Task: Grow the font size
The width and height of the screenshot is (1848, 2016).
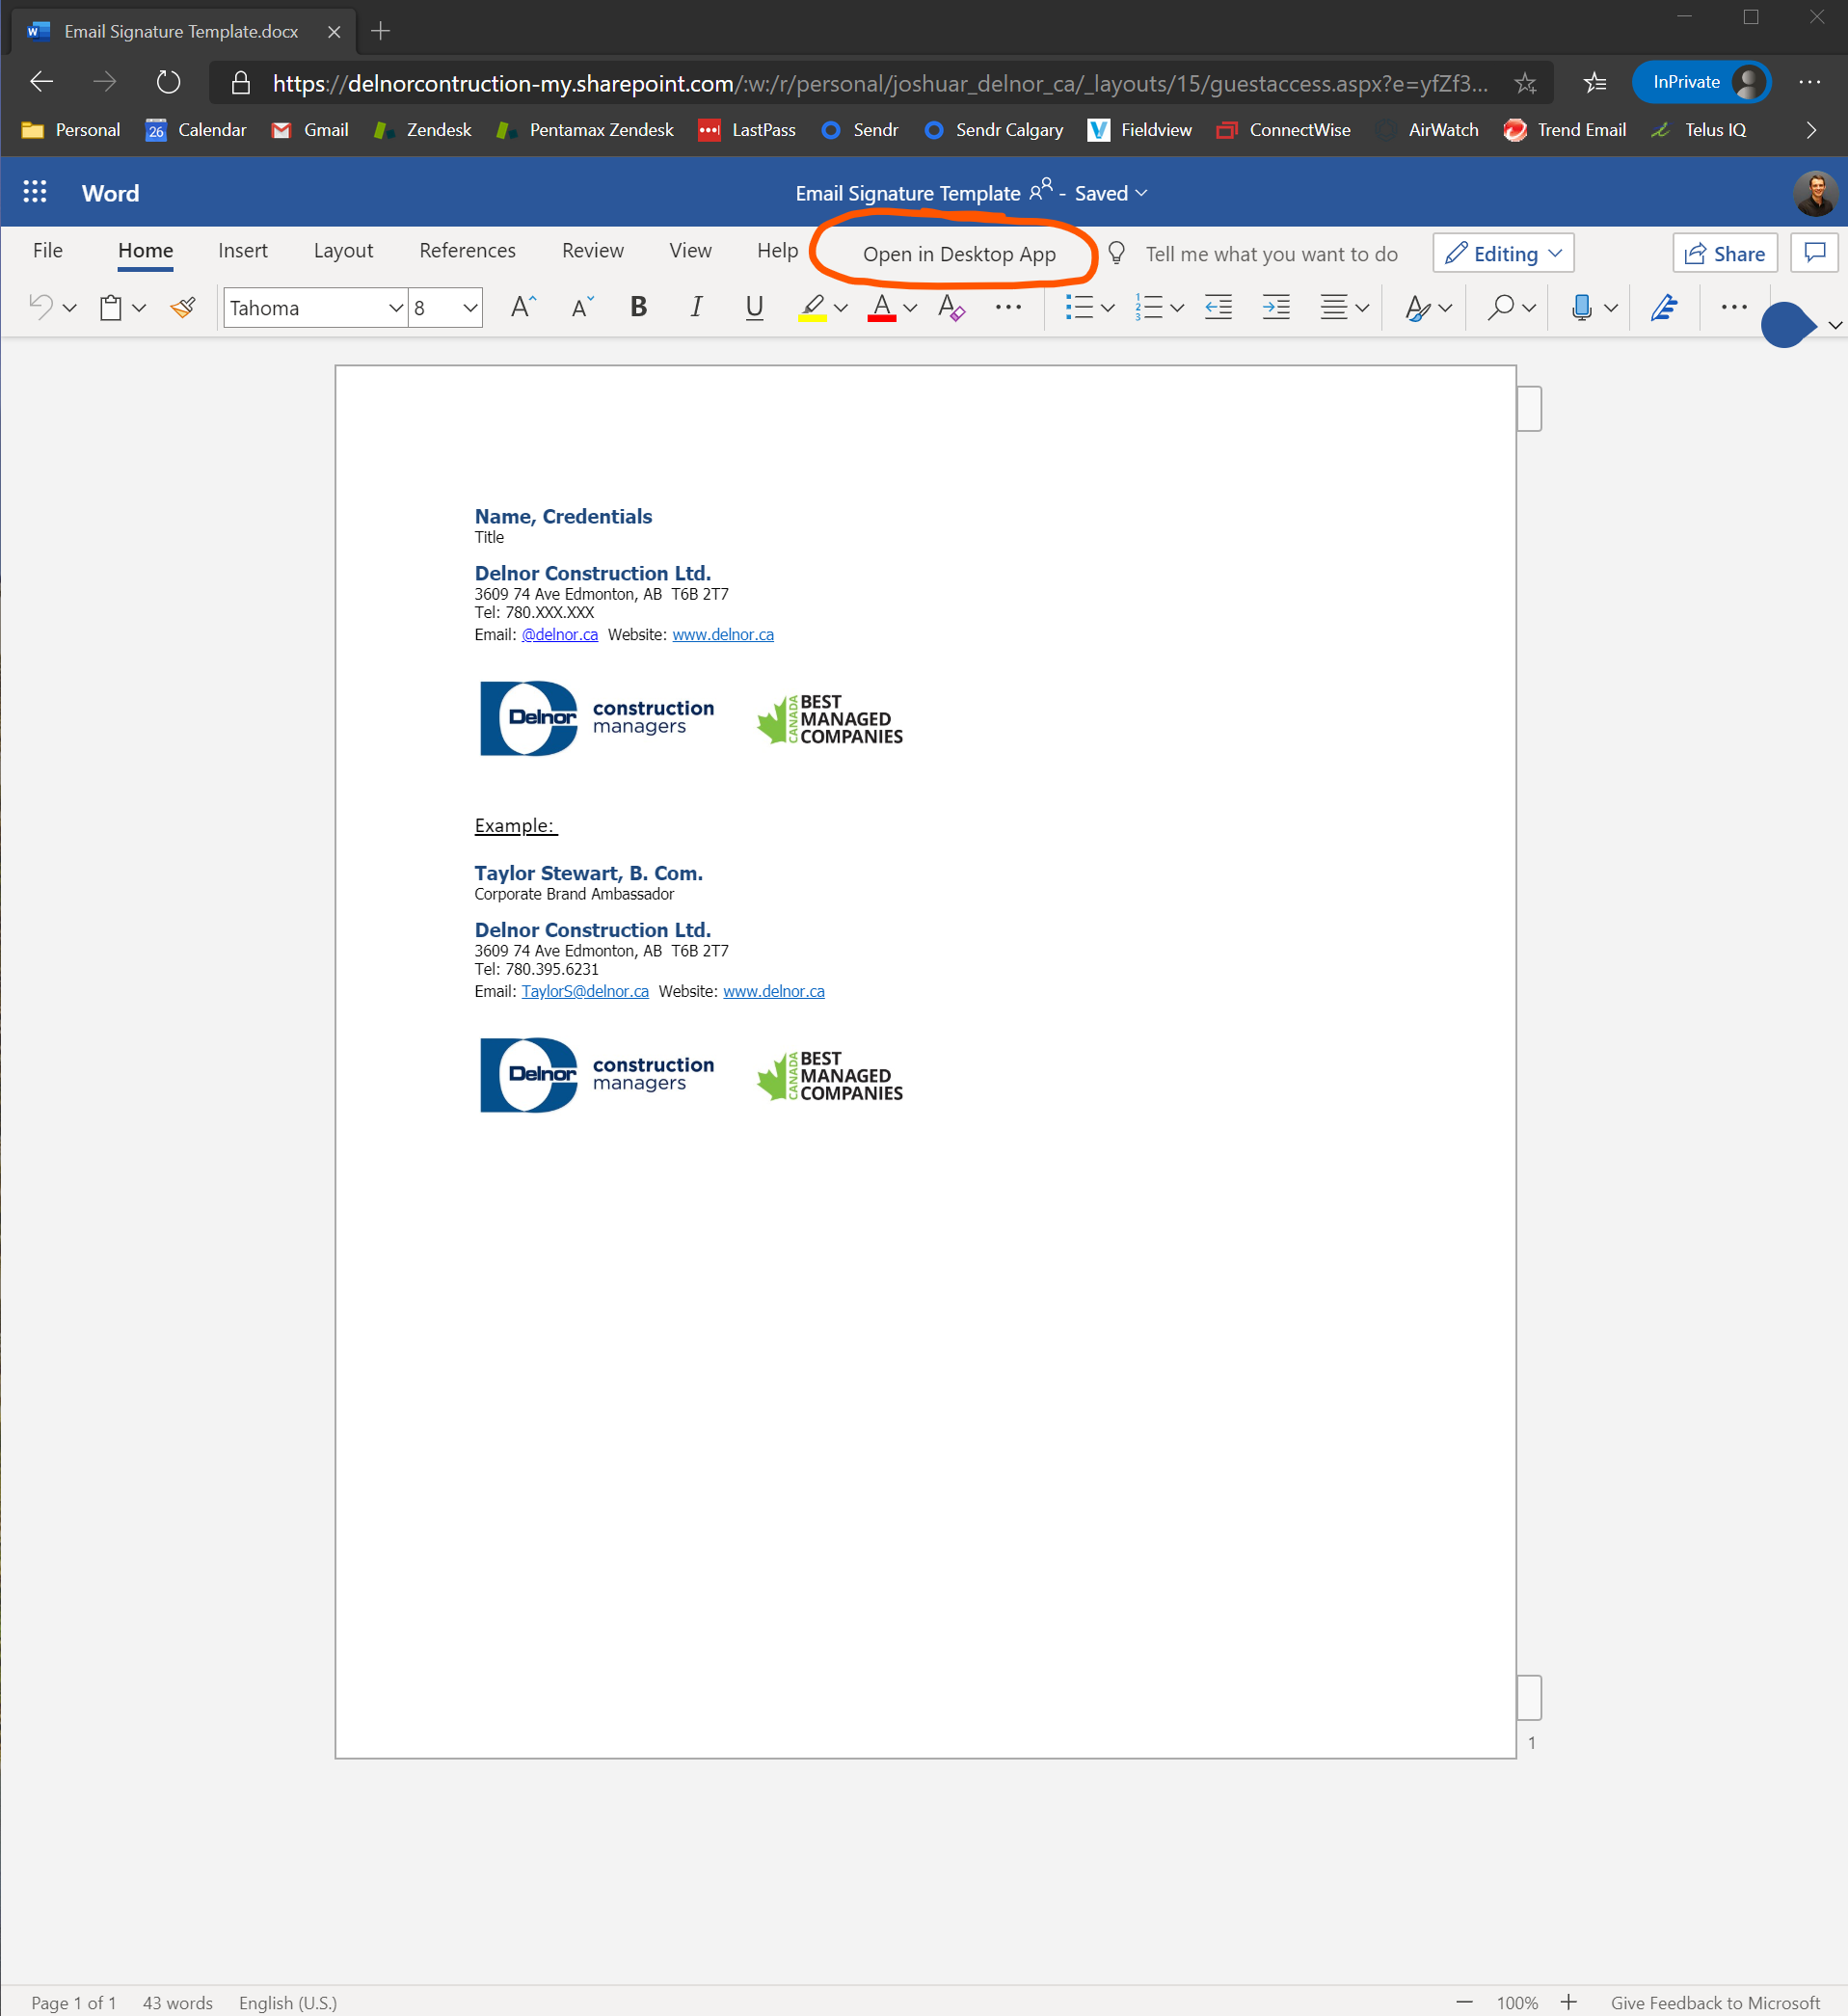Action: click(x=523, y=307)
